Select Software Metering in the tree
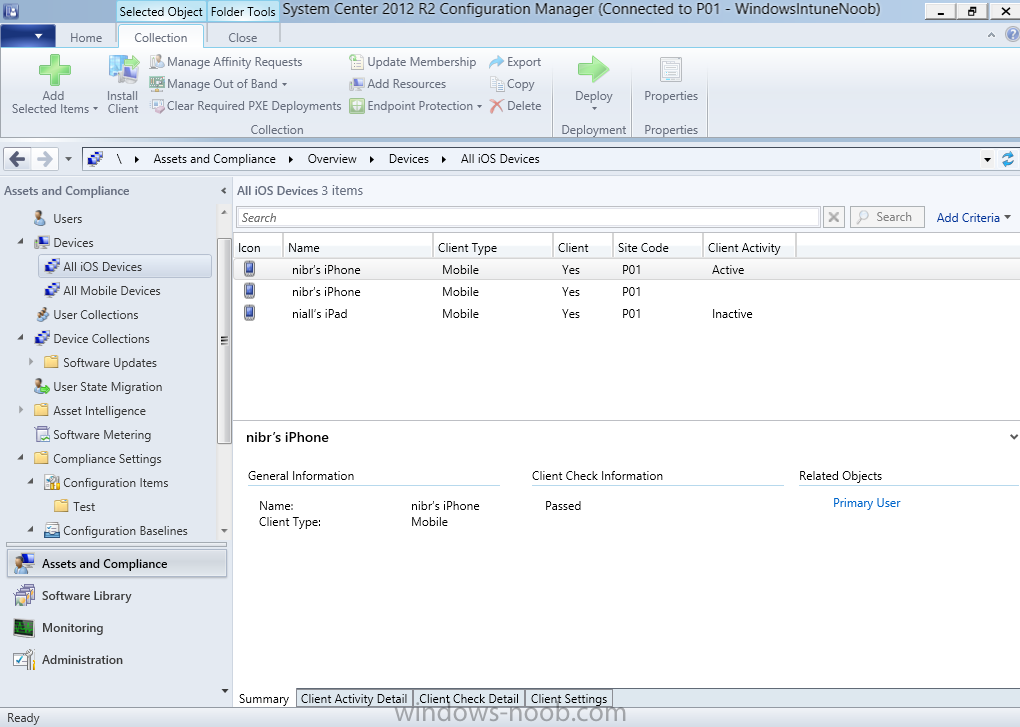The width and height of the screenshot is (1020, 727). [x=94, y=435]
